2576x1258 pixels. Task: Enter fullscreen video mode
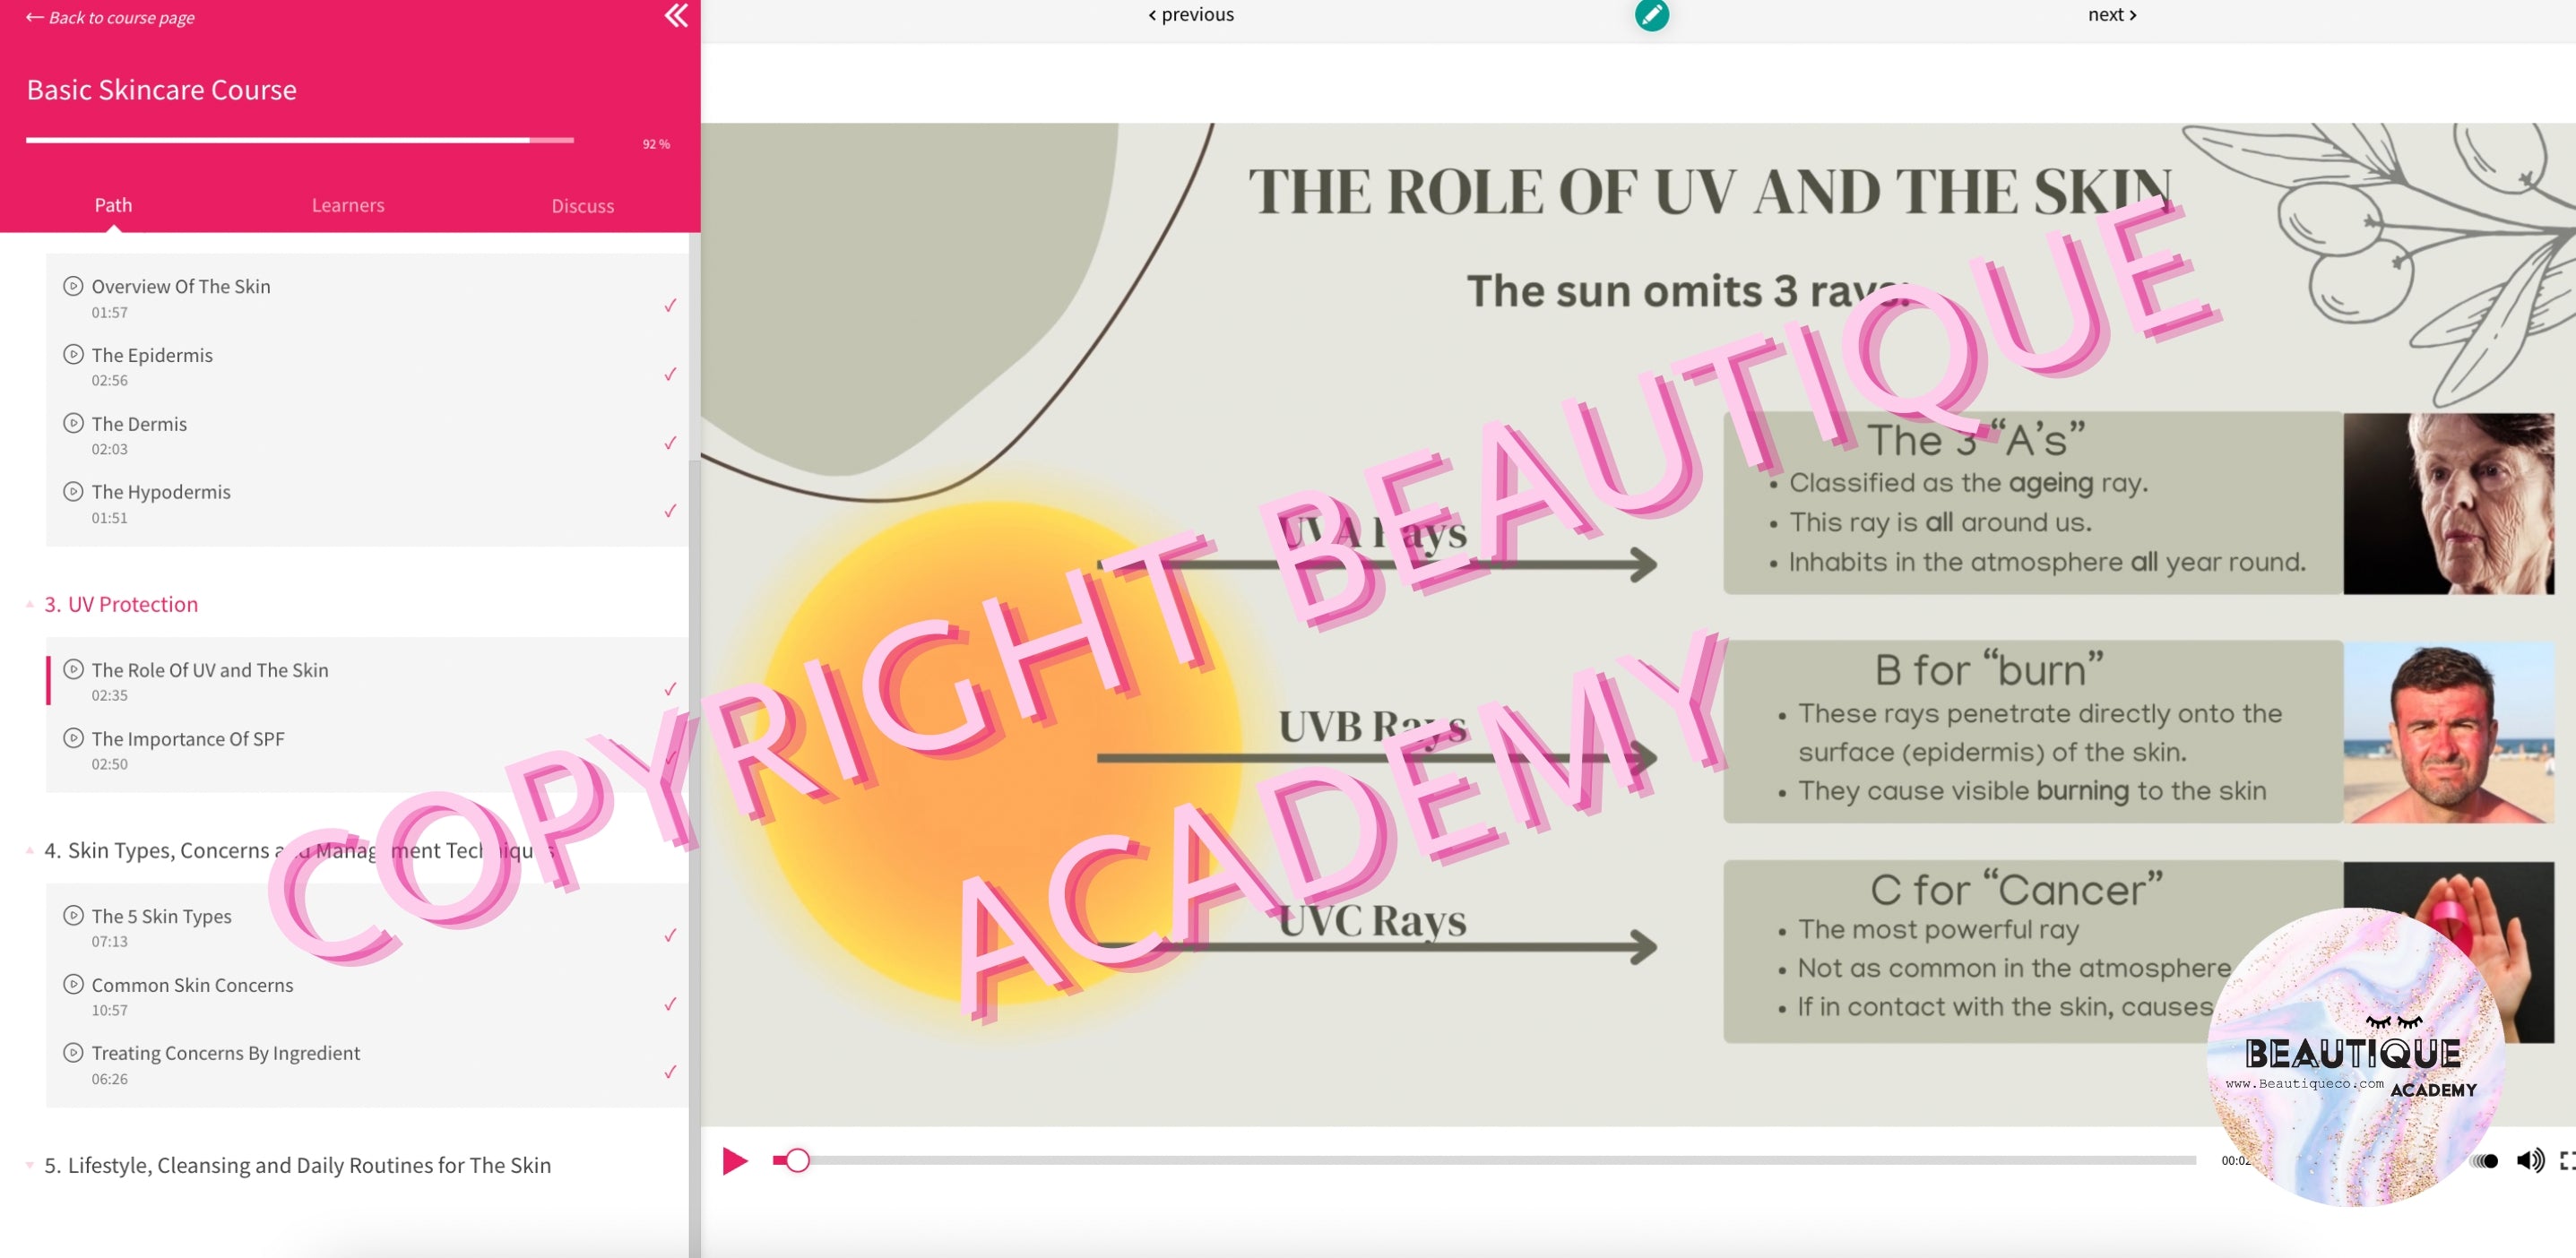(2566, 1160)
